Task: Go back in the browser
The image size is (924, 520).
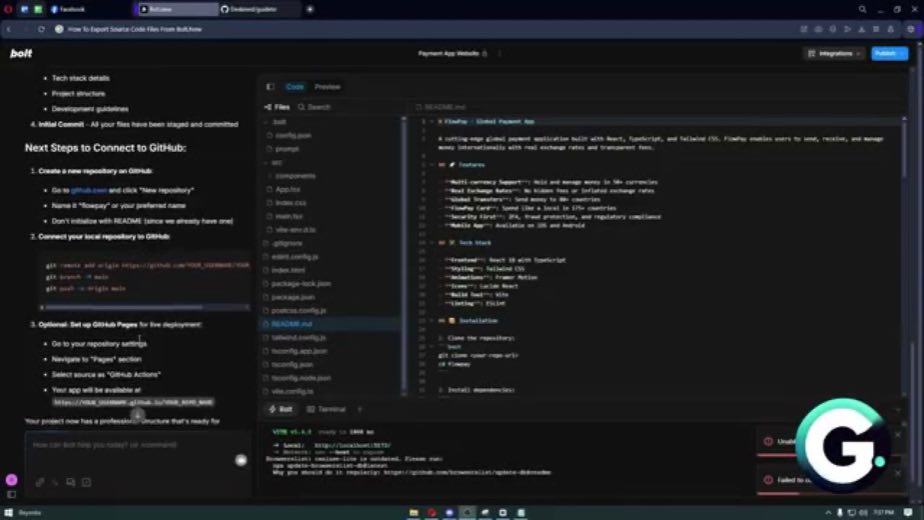Action: (9, 29)
